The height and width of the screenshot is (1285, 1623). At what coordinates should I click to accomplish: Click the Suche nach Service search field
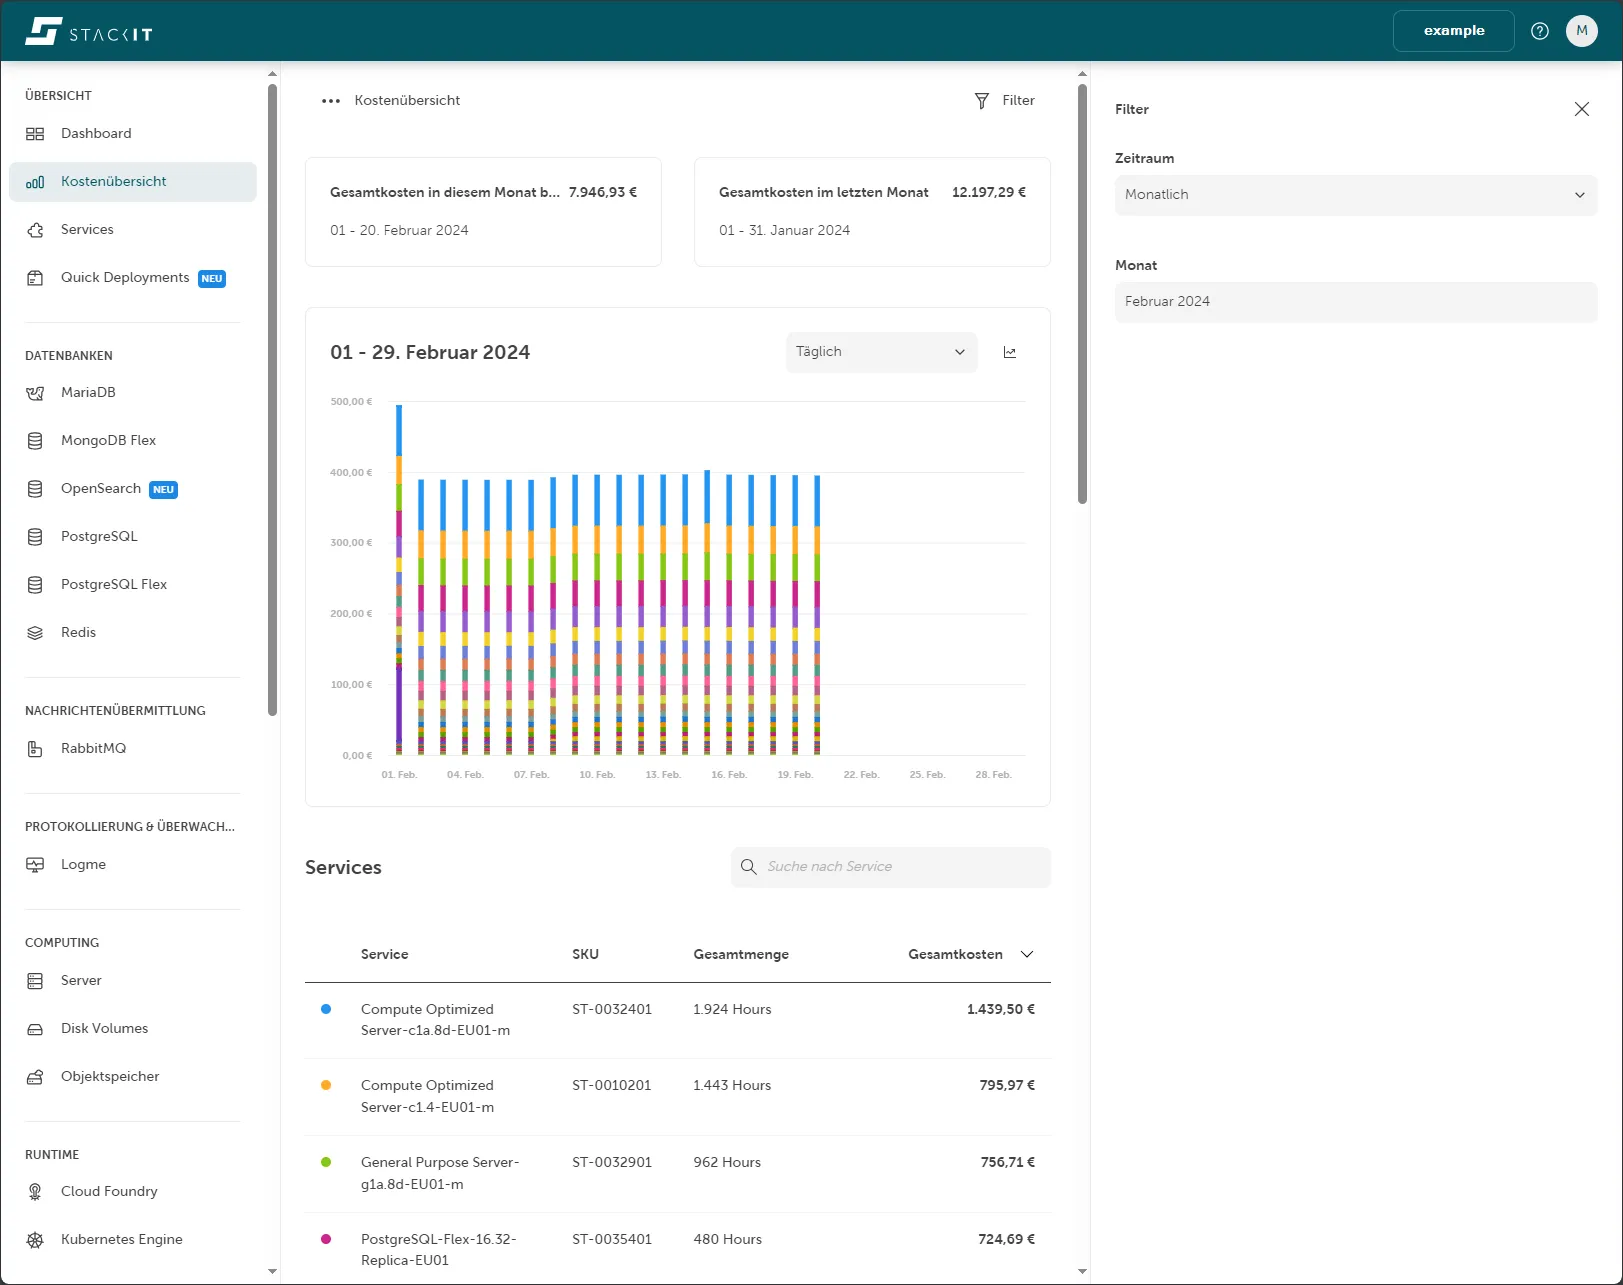point(889,867)
